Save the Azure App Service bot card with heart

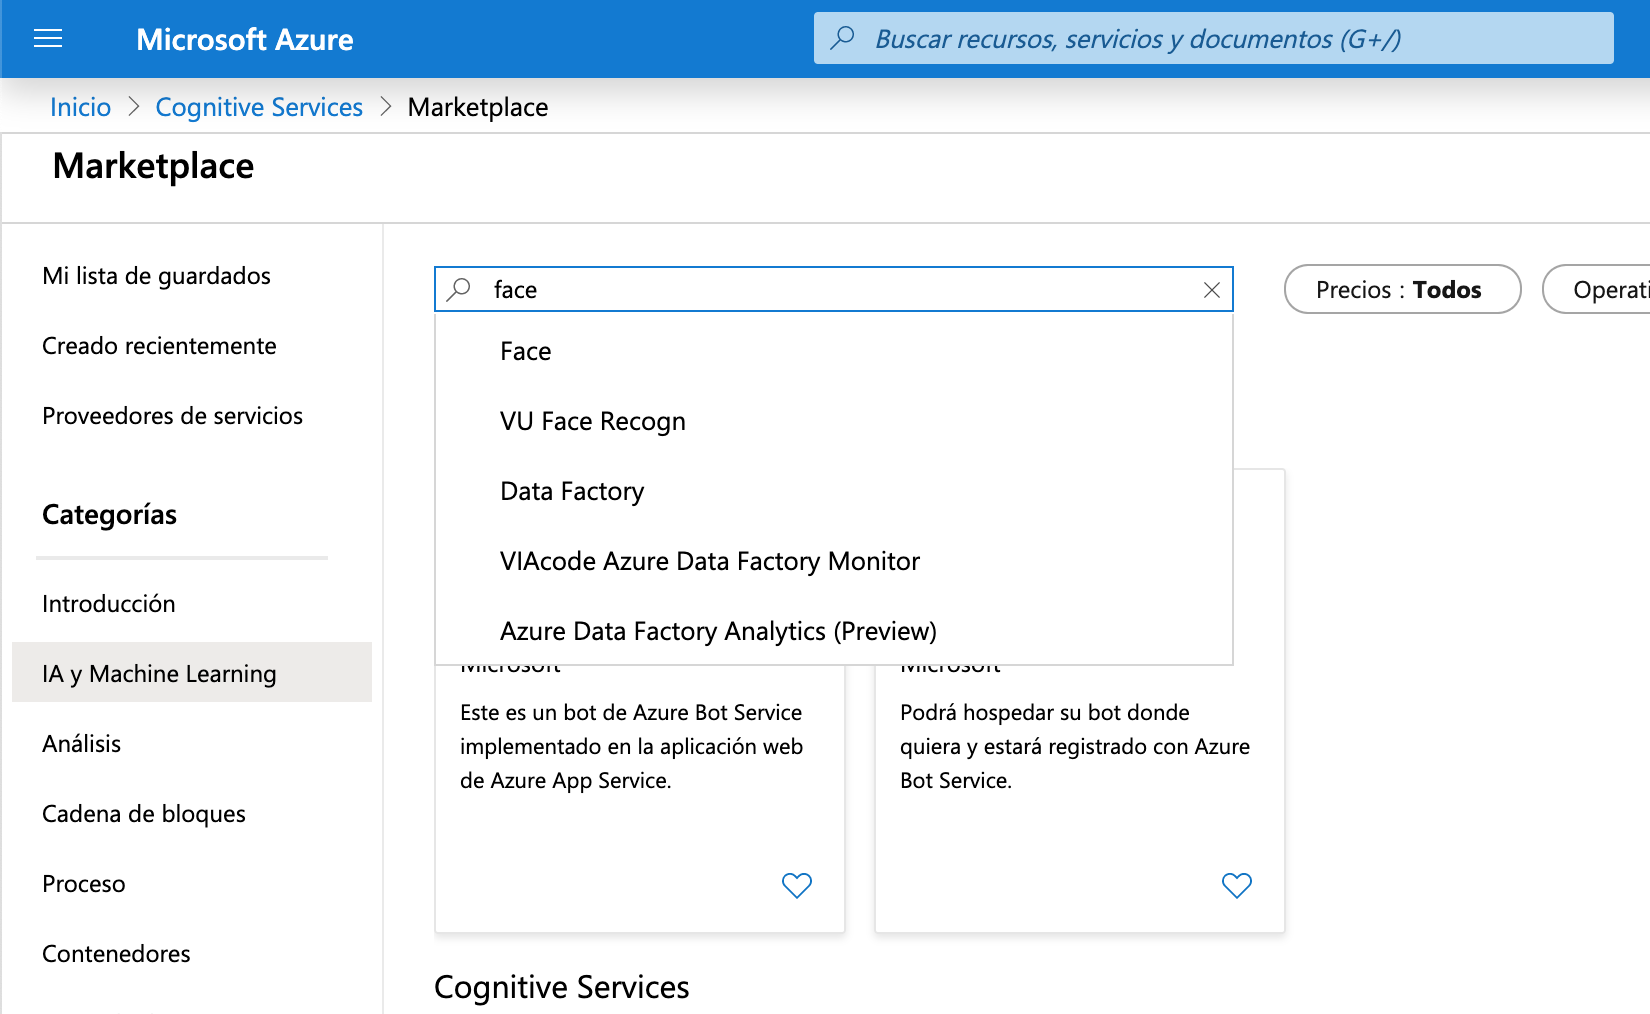(x=797, y=885)
